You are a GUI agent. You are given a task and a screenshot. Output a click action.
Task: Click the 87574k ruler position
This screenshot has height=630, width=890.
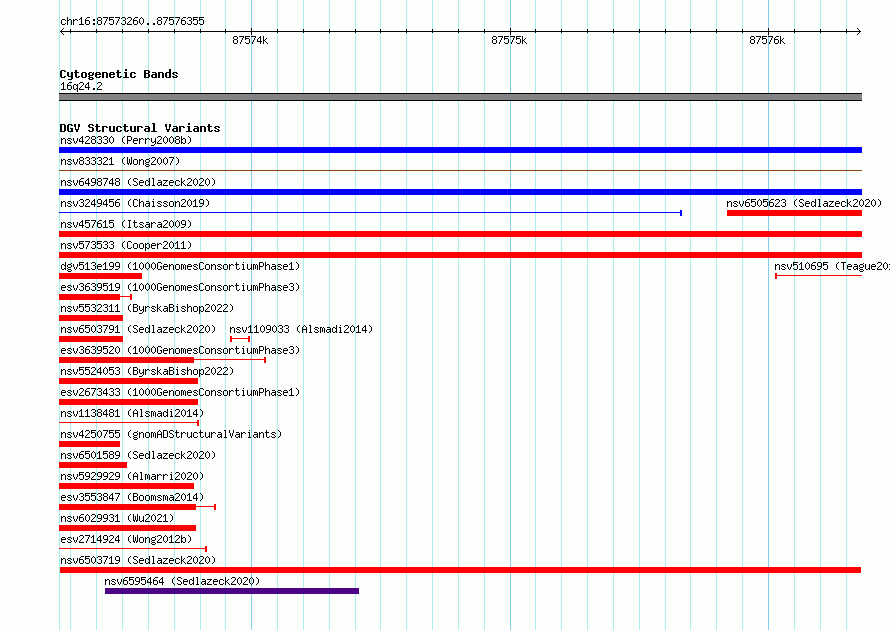coord(250,40)
